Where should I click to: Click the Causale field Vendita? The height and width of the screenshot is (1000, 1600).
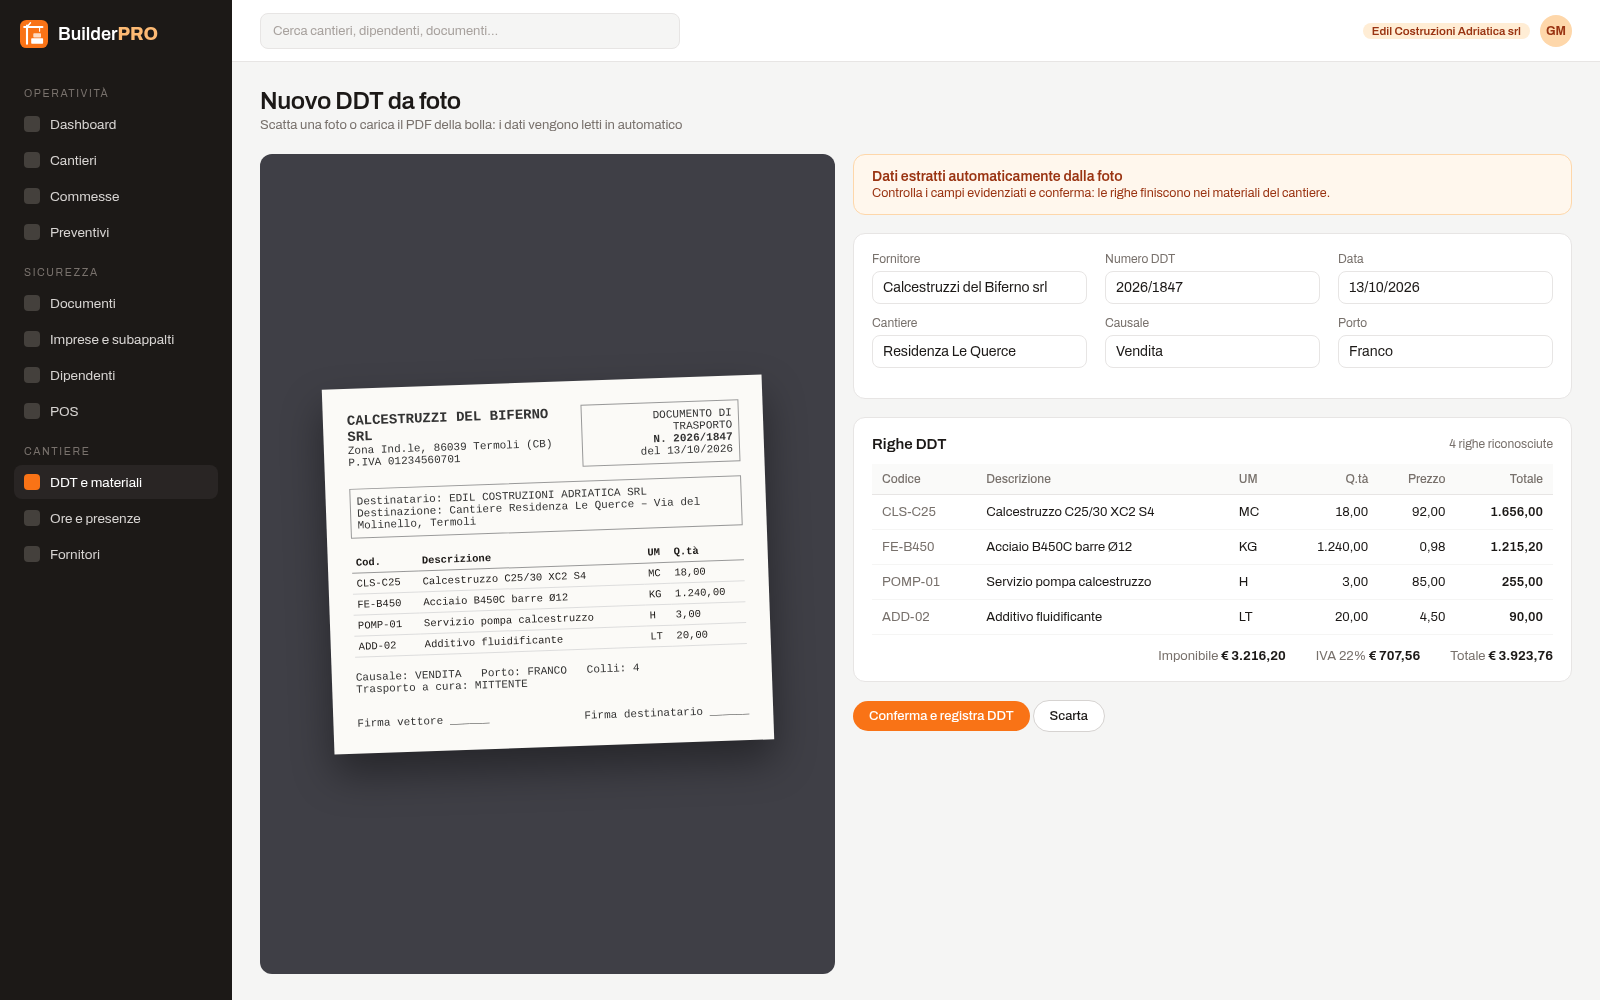click(1212, 351)
